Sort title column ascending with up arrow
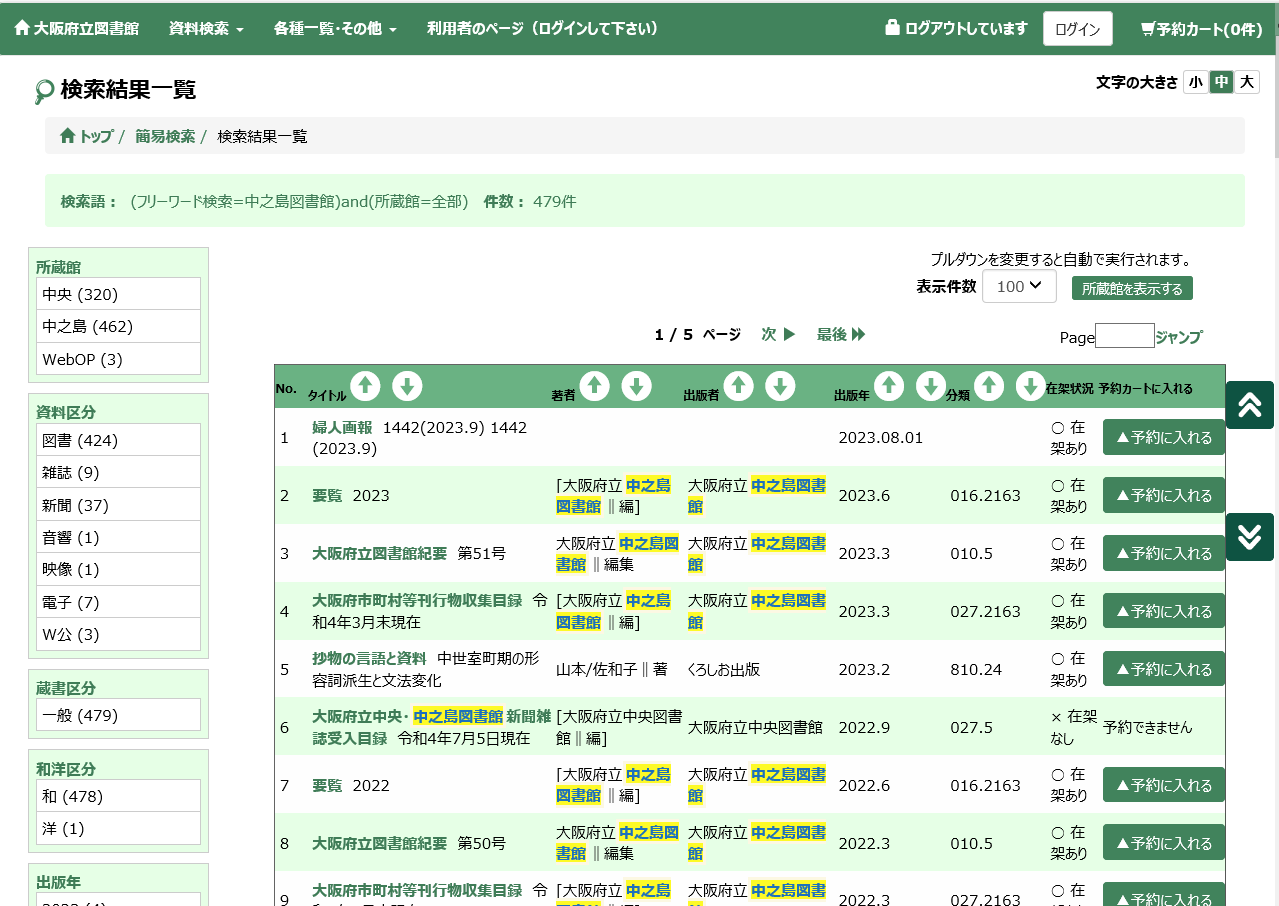The image size is (1279, 906). (x=365, y=386)
